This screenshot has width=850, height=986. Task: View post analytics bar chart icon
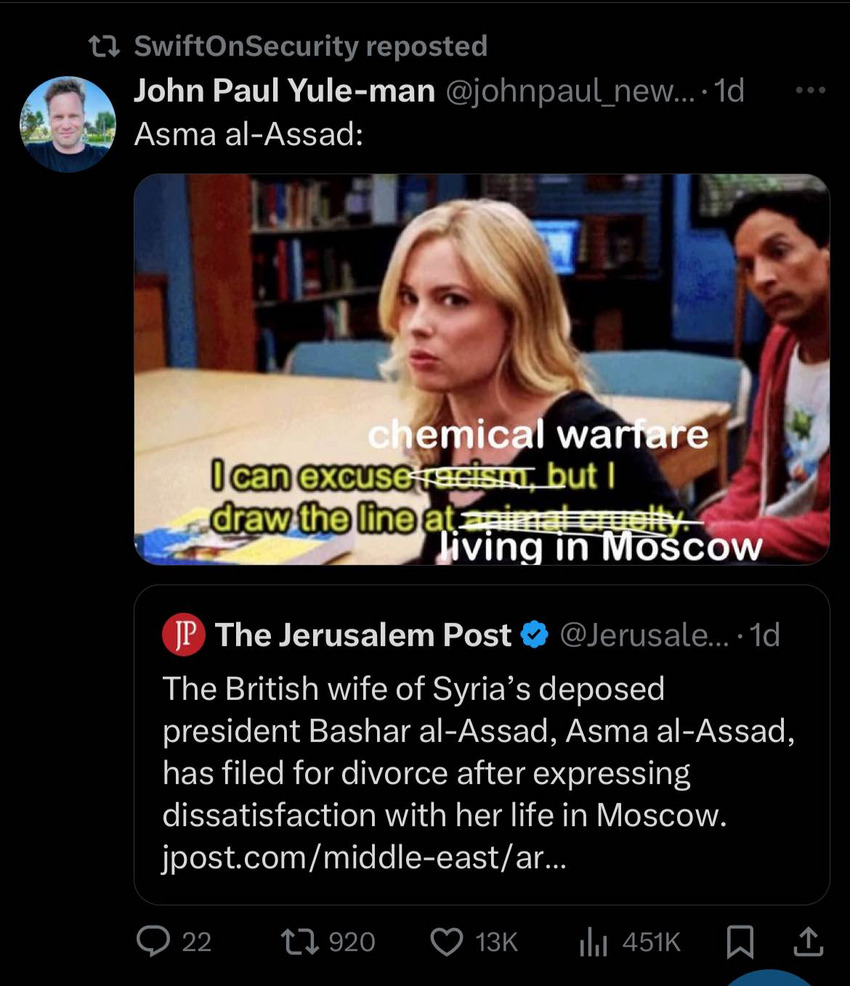click(x=592, y=942)
